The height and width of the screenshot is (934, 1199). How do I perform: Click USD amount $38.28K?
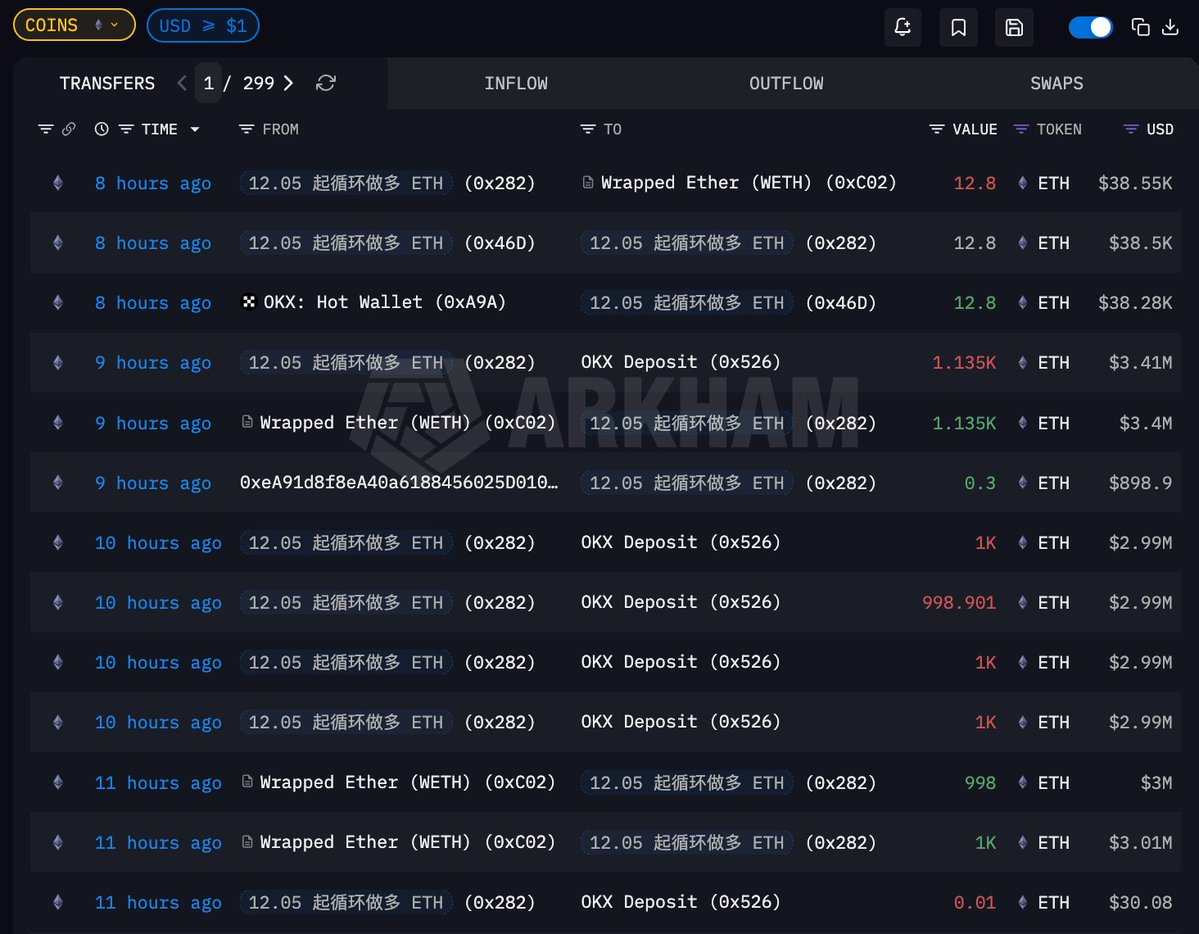click(1135, 303)
